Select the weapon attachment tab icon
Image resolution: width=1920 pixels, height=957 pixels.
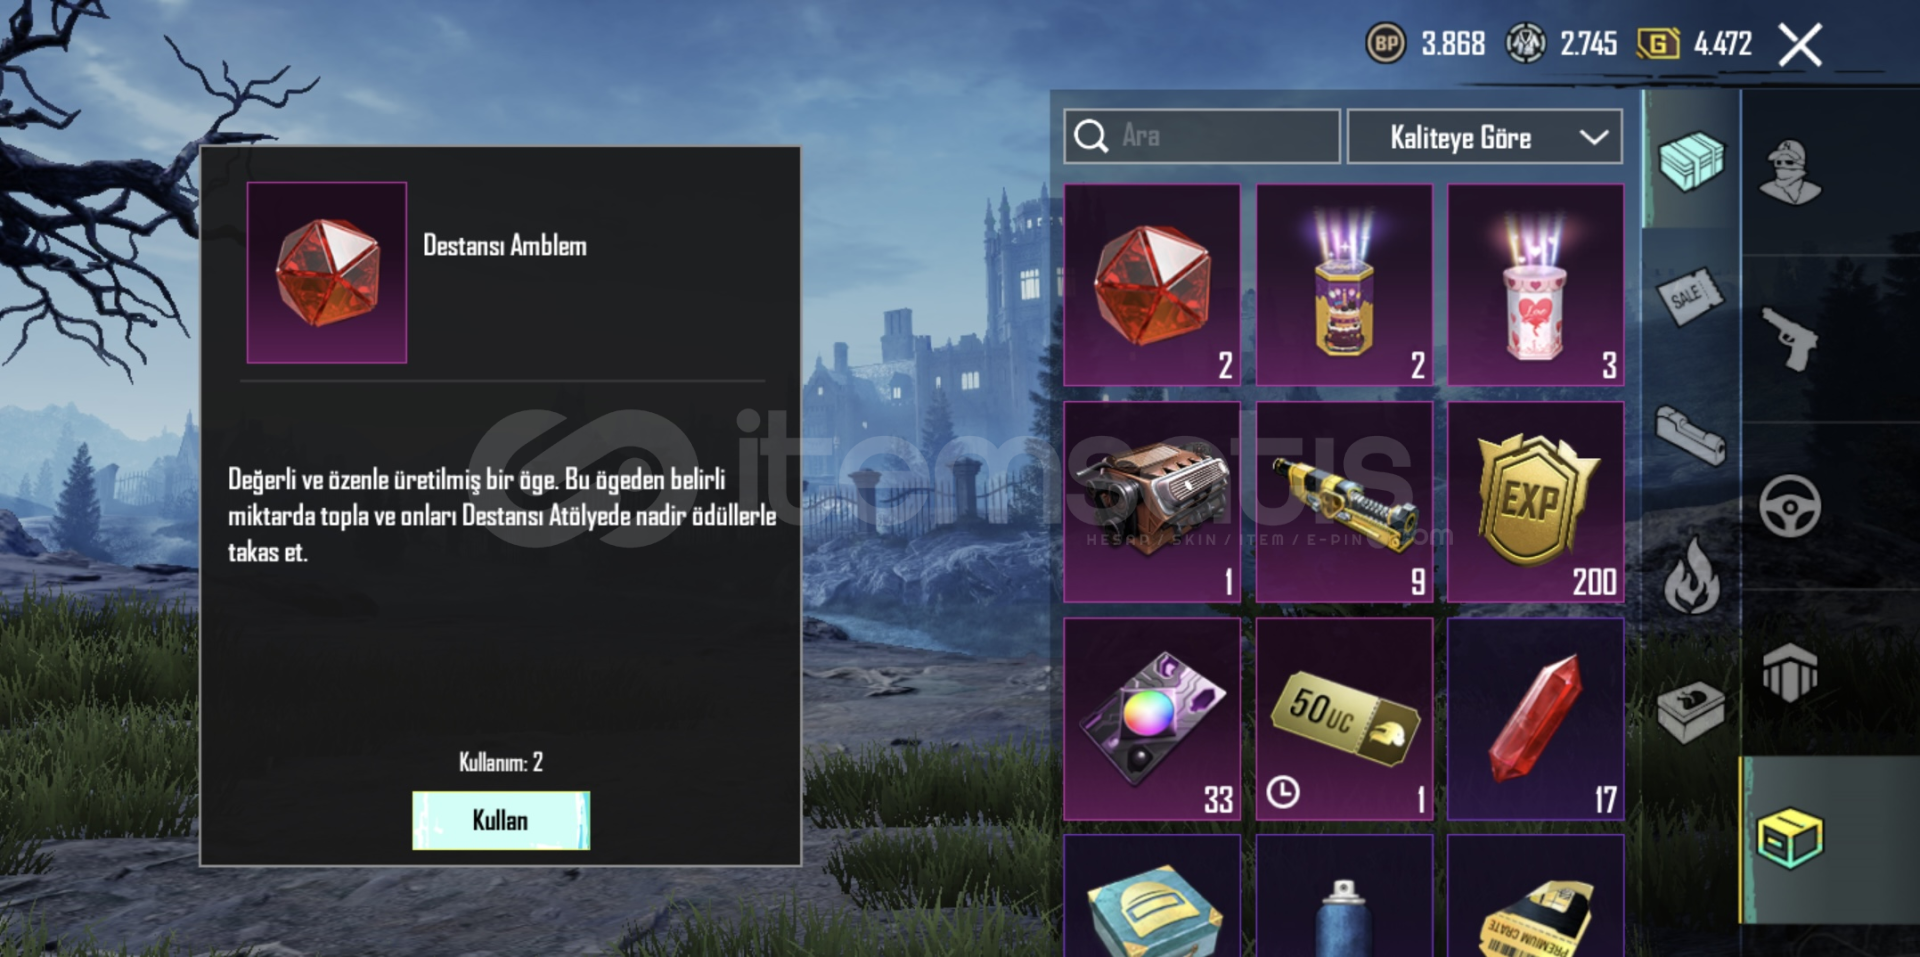click(x=1691, y=436)
